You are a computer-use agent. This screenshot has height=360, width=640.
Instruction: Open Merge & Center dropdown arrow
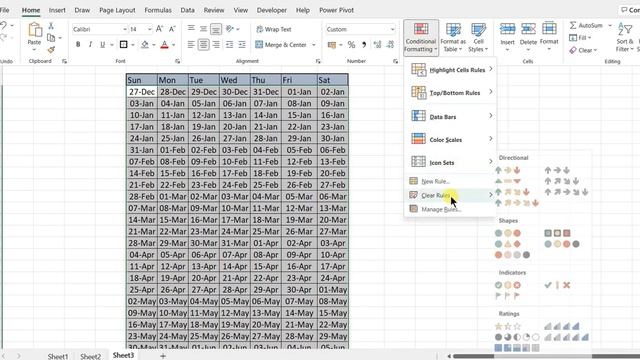point(313,45)
